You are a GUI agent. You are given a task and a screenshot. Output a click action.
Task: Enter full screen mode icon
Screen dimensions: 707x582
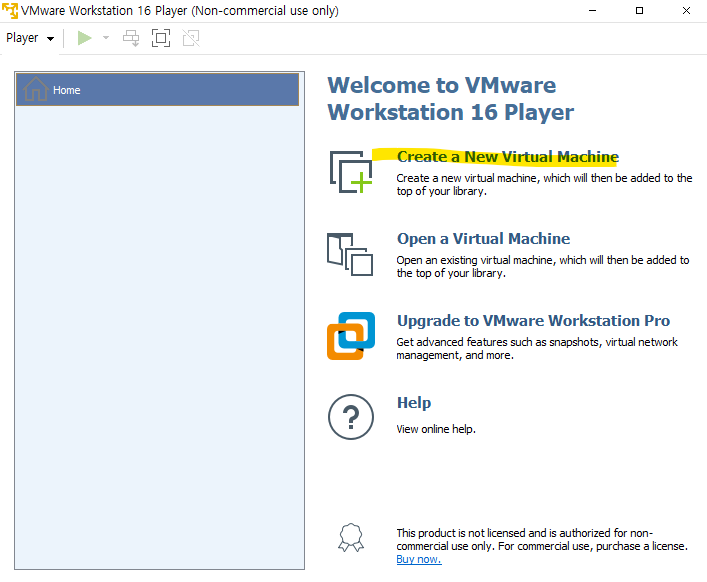161,38
